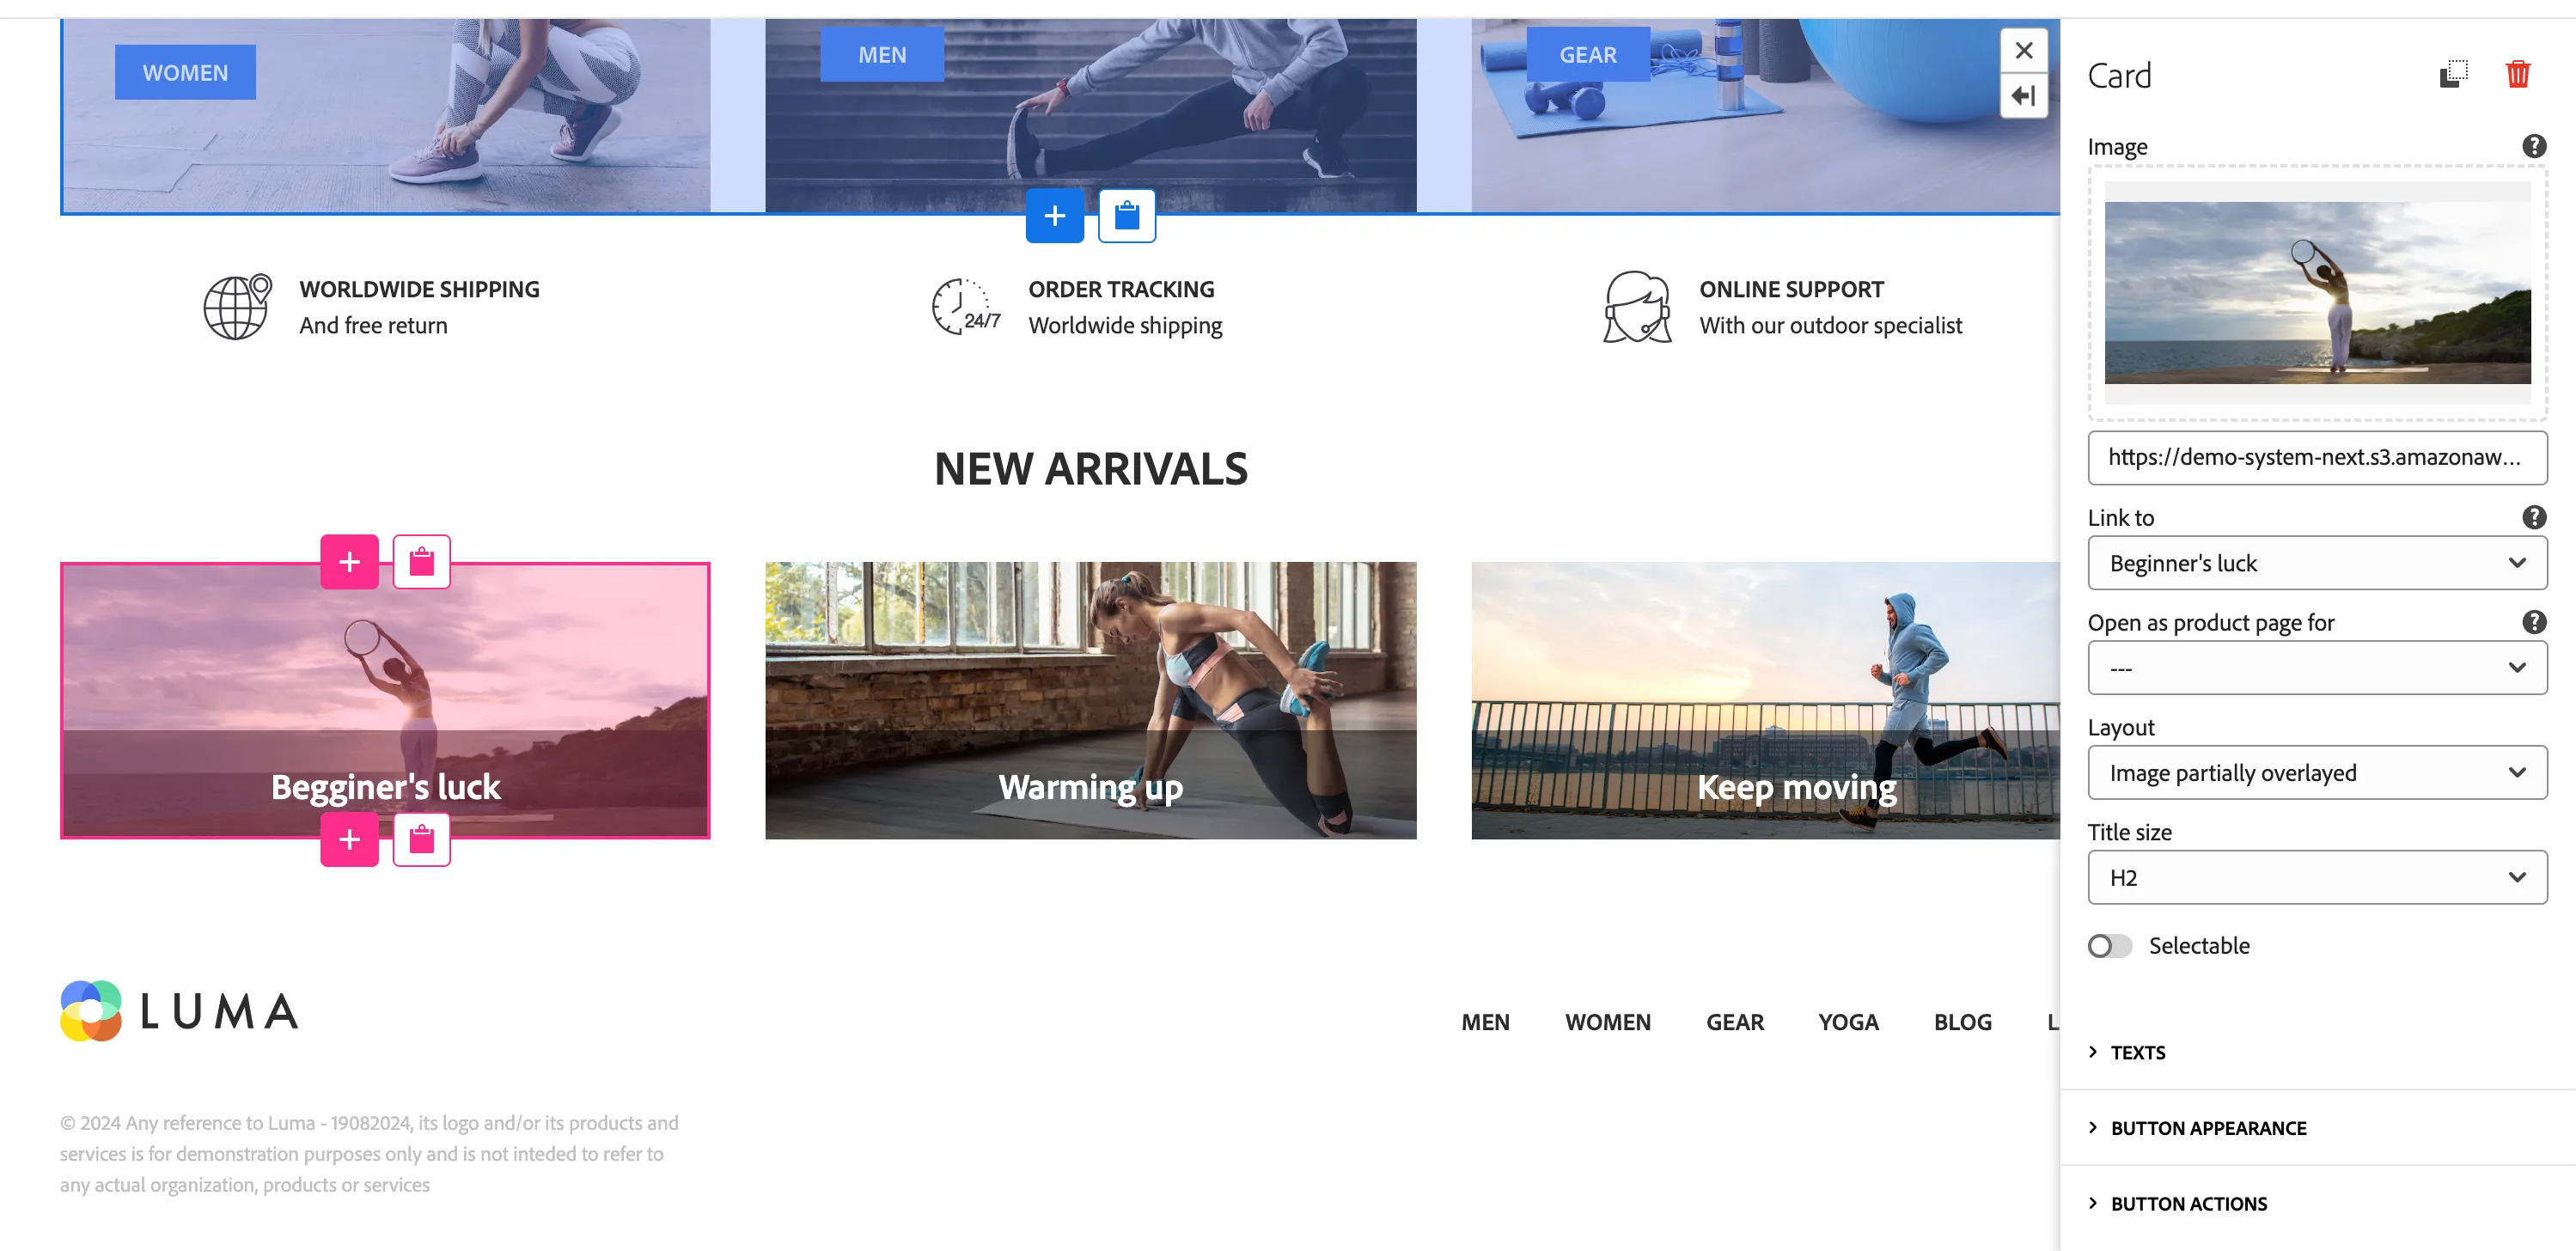The height and width of the screenshot is (1251, 2576).
Task: Click the collapse panel arrow icon
Action: pos(2023,96)
